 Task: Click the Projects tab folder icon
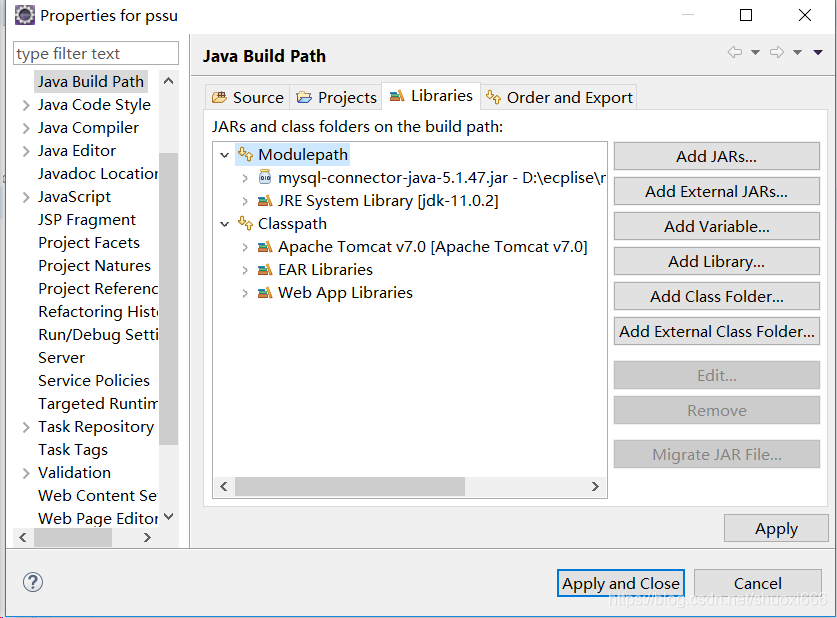(304, 98)
